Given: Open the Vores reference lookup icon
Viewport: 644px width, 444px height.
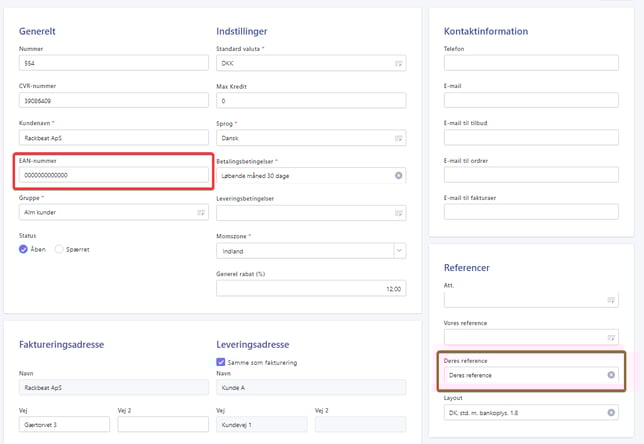Looking at the screenshot, I should (611, 337).
